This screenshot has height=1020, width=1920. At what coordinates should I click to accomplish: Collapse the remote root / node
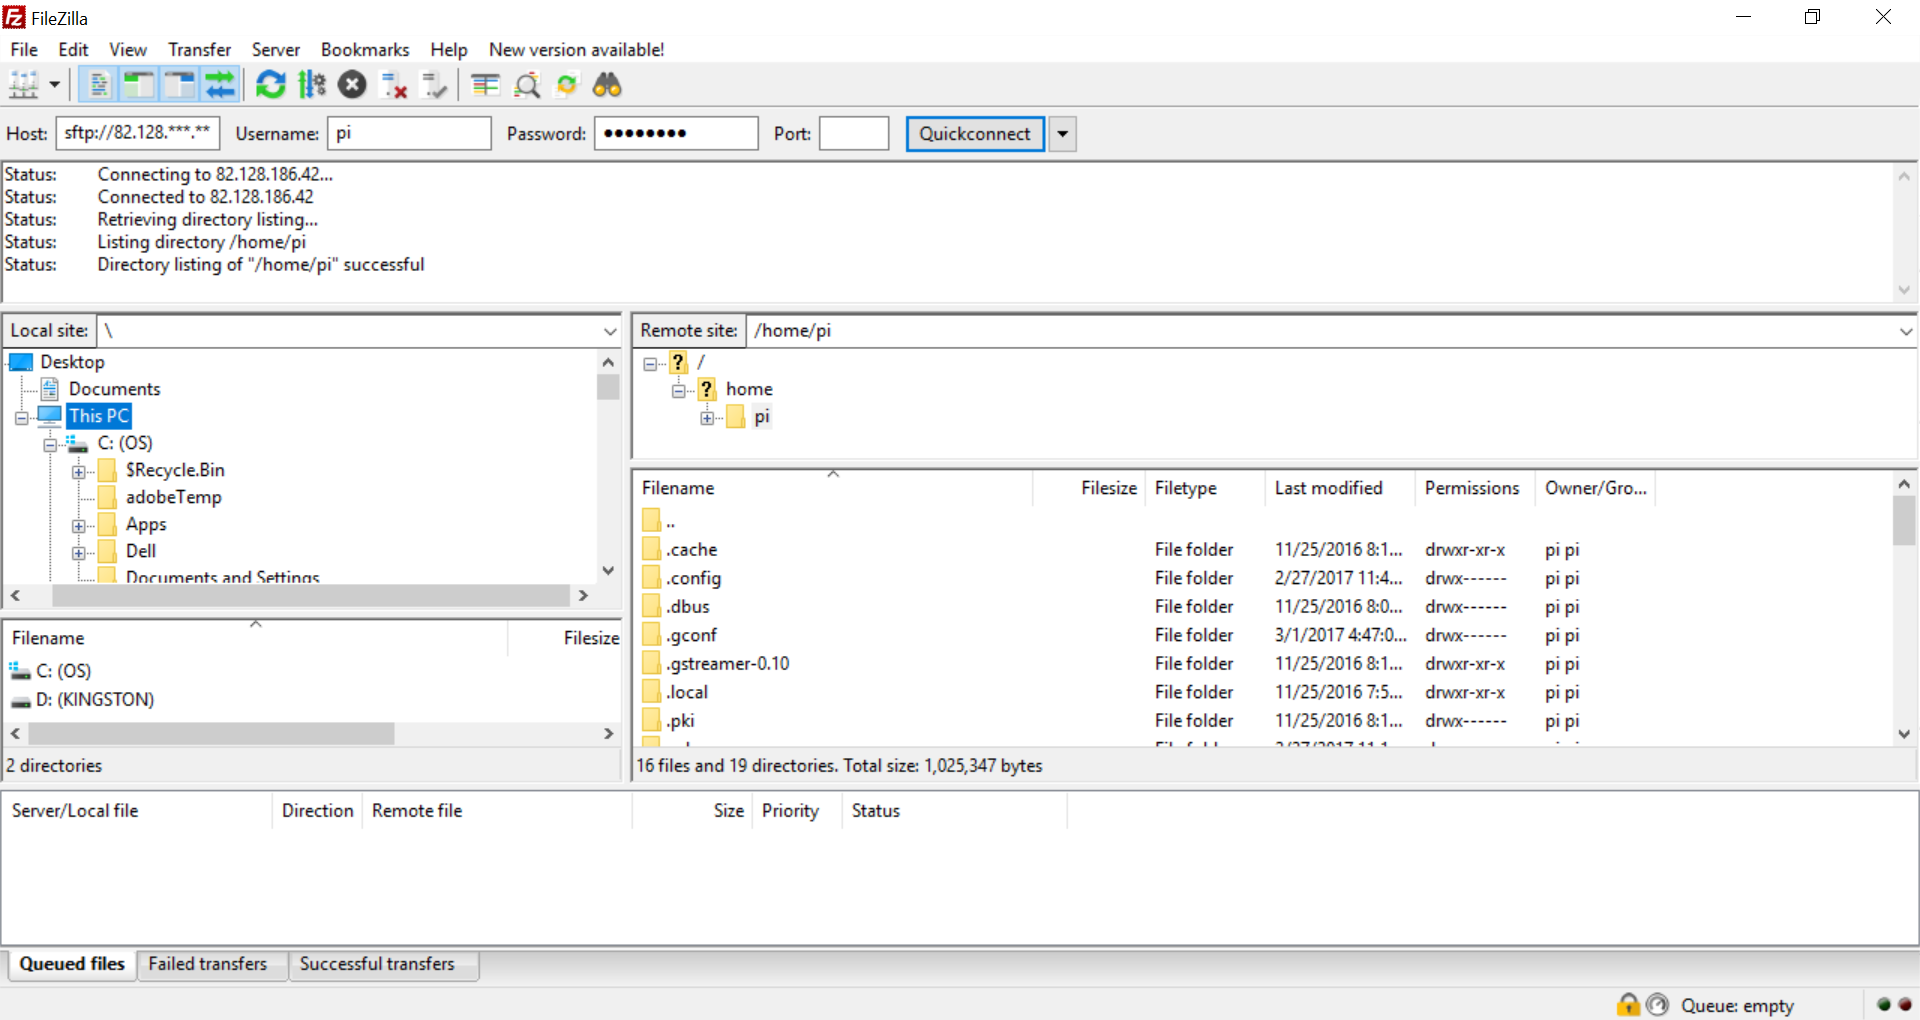click(650, 364)
